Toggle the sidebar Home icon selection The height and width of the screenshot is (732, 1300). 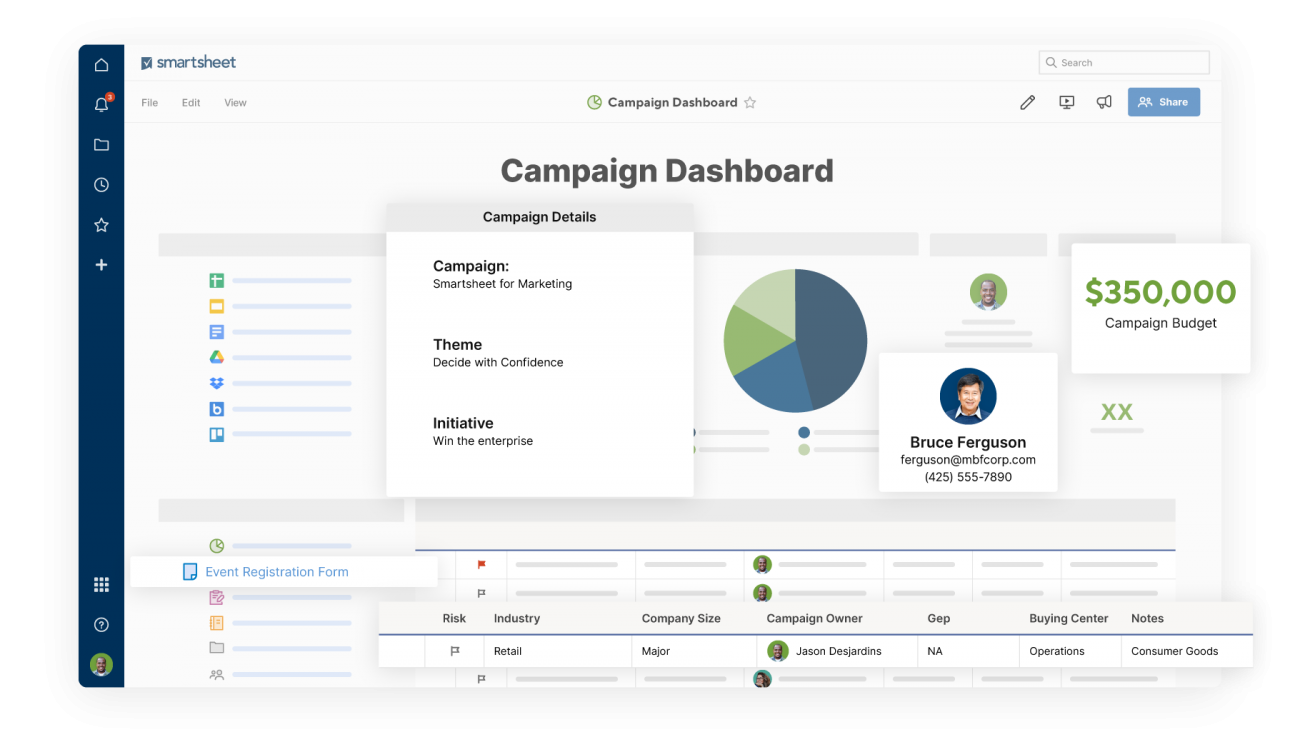point(101,64)
